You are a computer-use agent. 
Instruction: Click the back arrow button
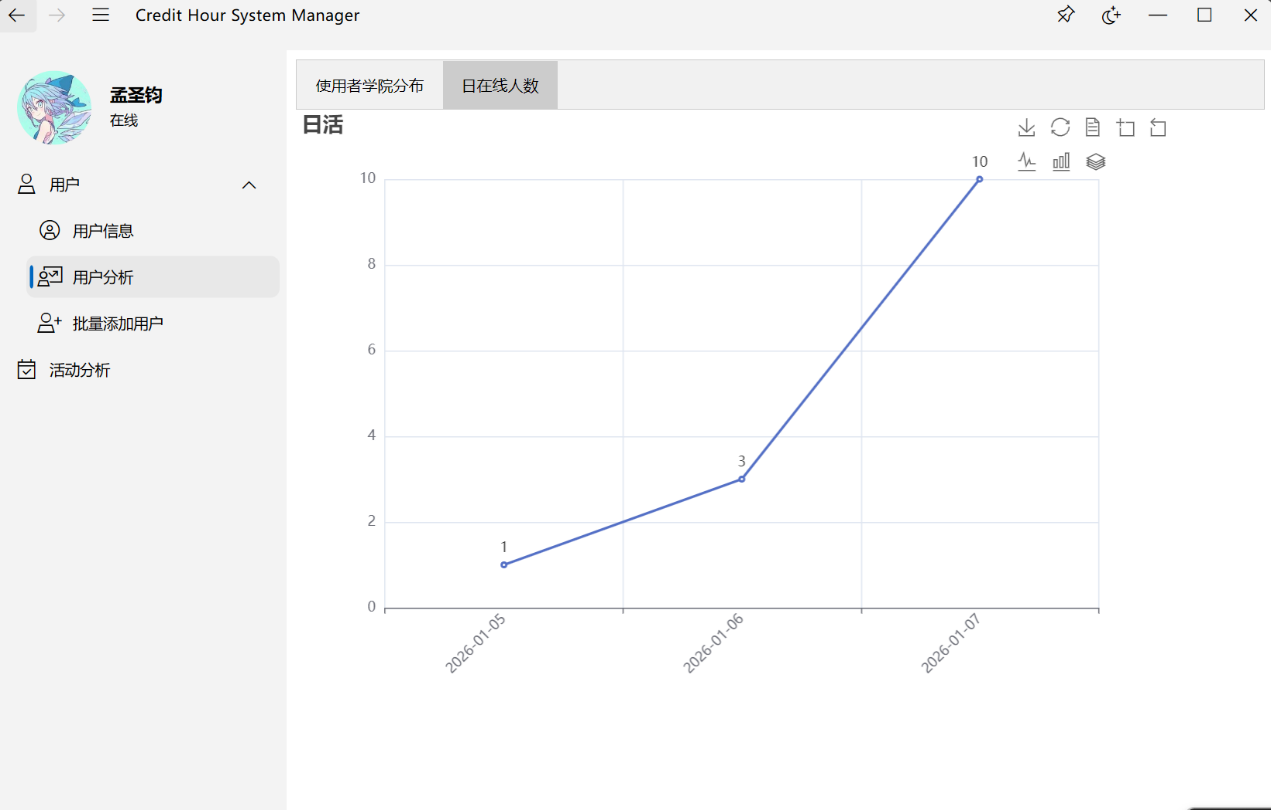[17, 15]
